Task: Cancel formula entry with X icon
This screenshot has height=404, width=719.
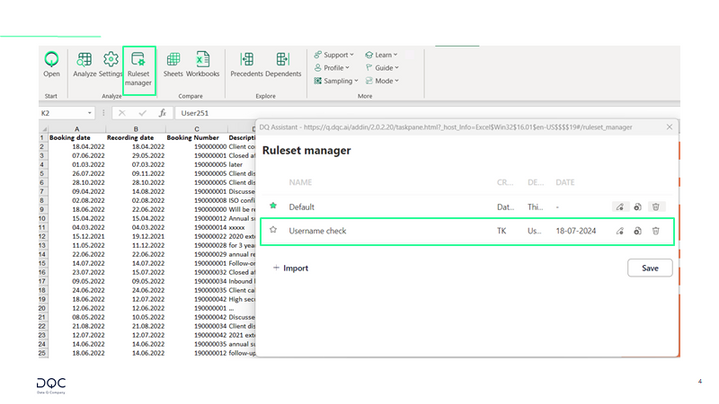Action: [122, 113]
